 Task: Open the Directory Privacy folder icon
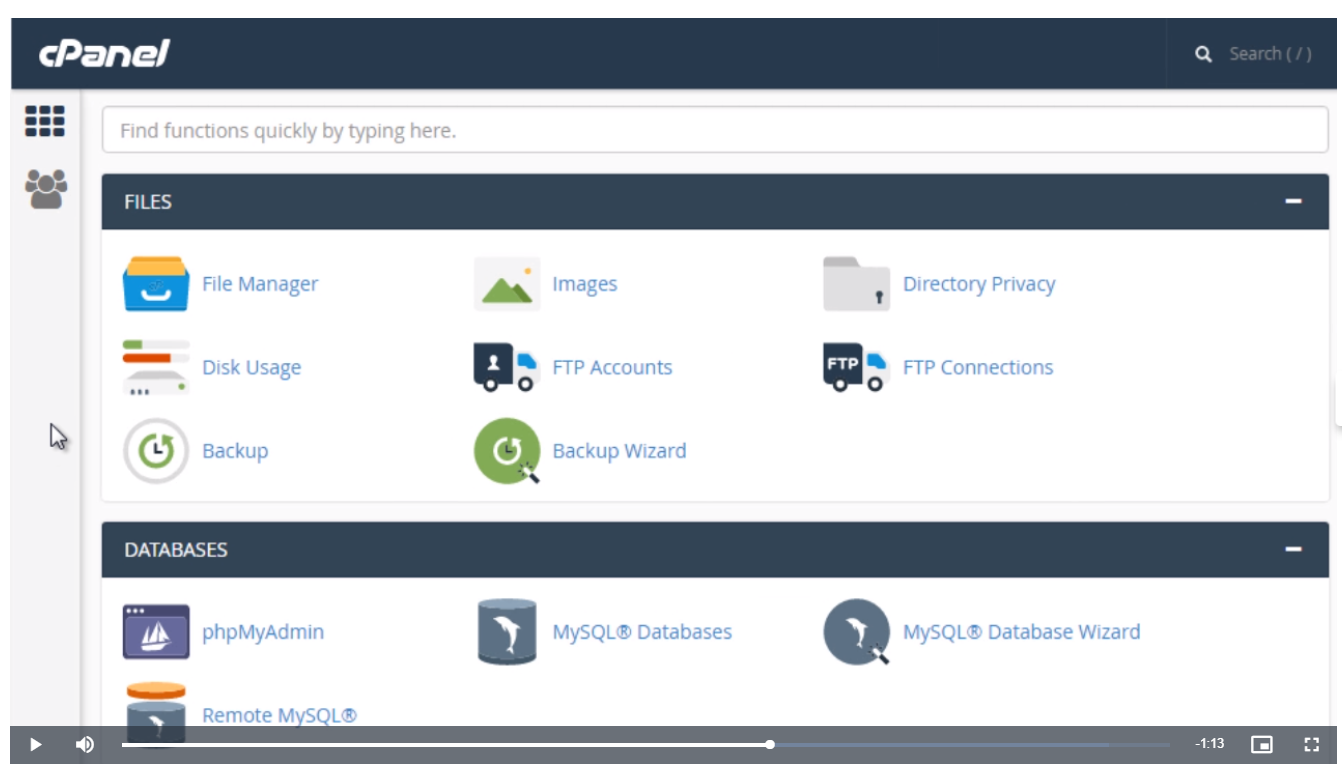[x=856, y=284]
